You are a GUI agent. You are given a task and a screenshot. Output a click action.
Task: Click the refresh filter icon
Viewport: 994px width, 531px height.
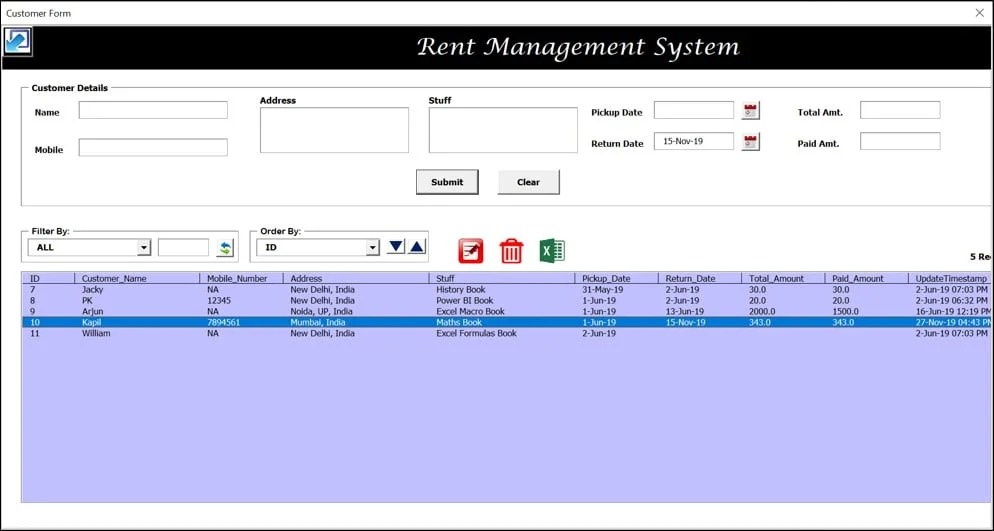point(225,248)
